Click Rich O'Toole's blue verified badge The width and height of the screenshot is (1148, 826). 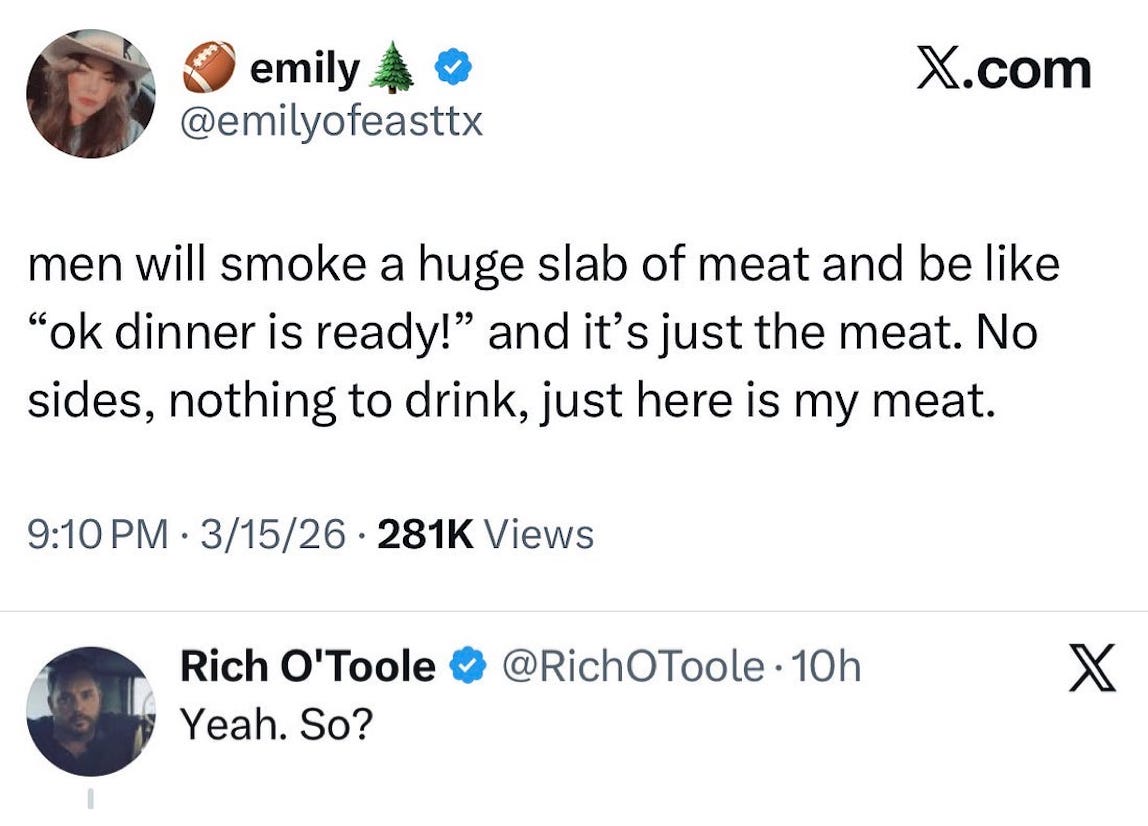coord(466,666)
